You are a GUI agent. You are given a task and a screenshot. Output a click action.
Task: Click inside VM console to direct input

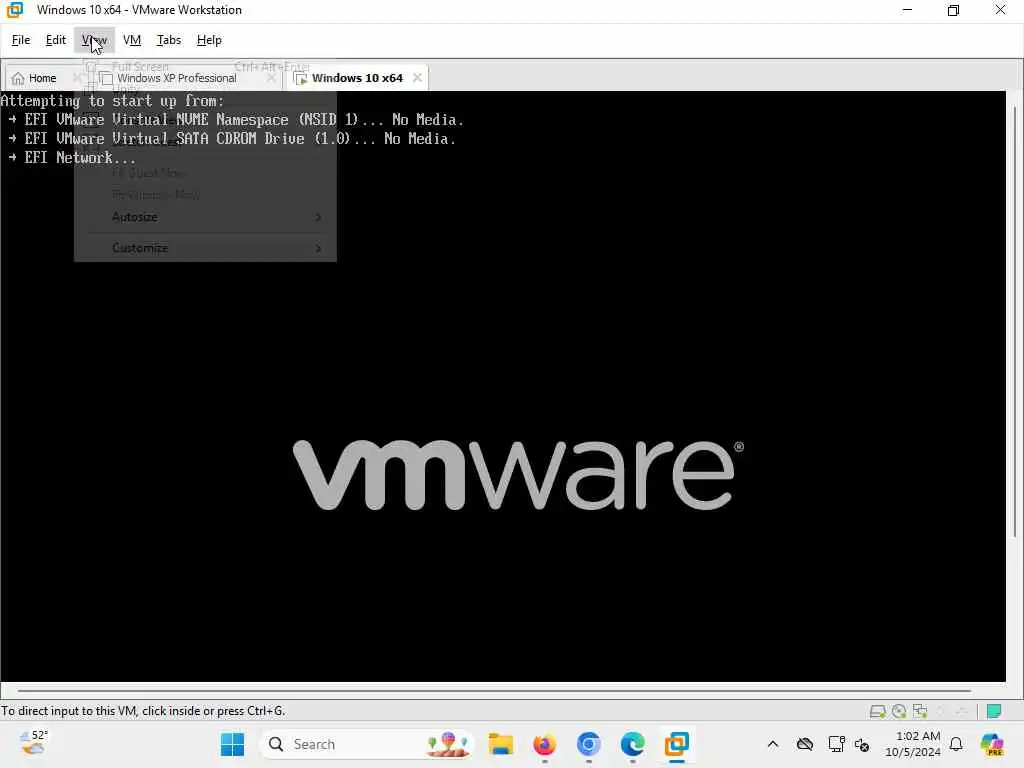tap(503, 385)
